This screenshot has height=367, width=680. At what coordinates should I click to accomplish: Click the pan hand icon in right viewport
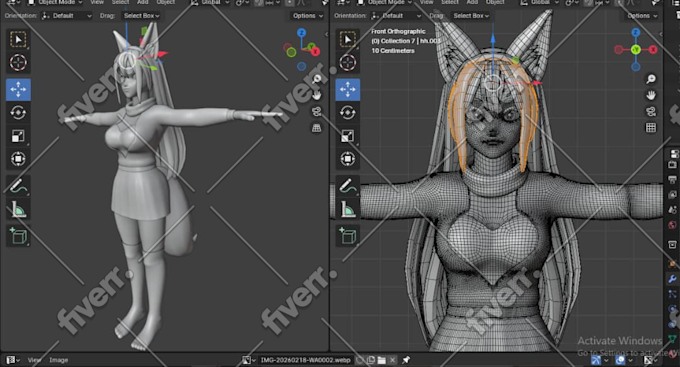651,95
